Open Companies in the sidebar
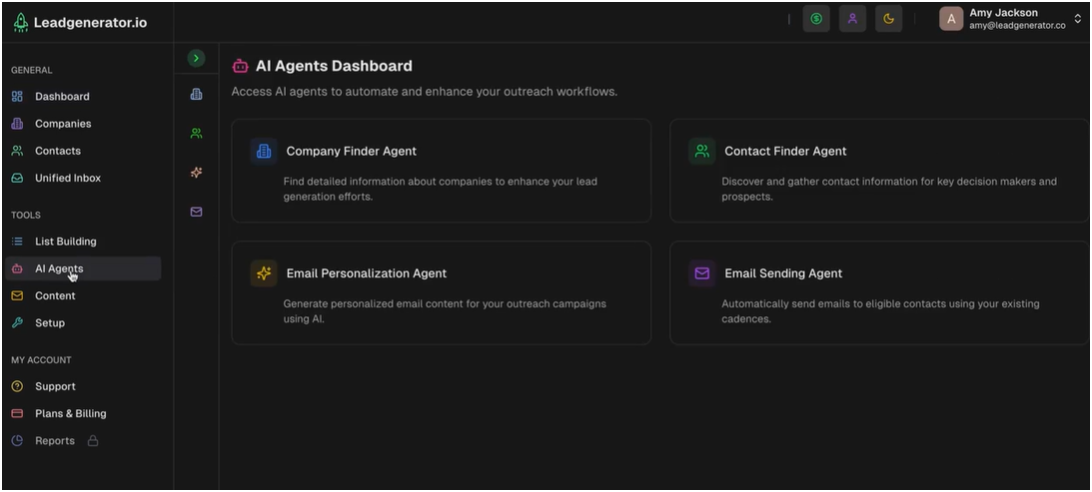 [x=82, y=123]
